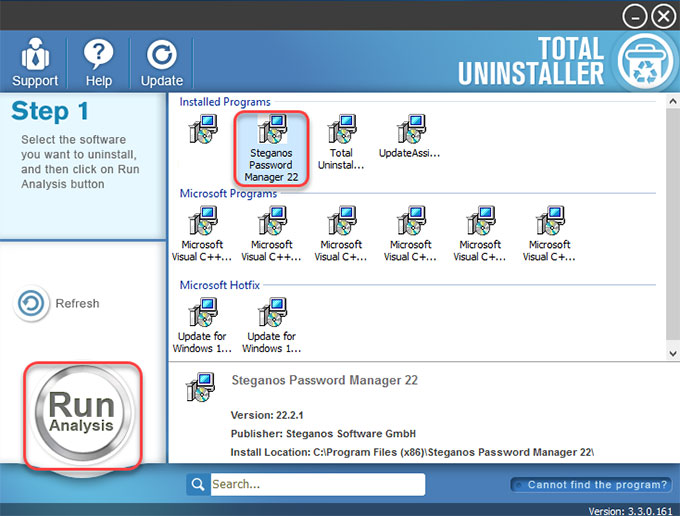Close the Total Uninstaller window
Screen dimensions: 680x516
[664, 16]
